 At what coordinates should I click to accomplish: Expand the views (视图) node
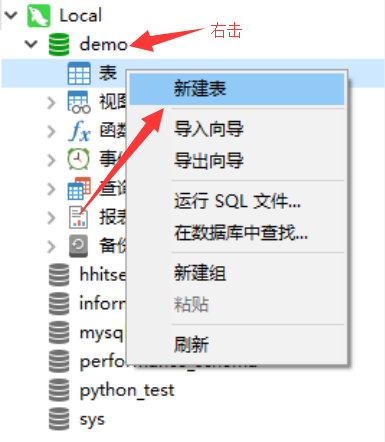(x=51, y=103)
